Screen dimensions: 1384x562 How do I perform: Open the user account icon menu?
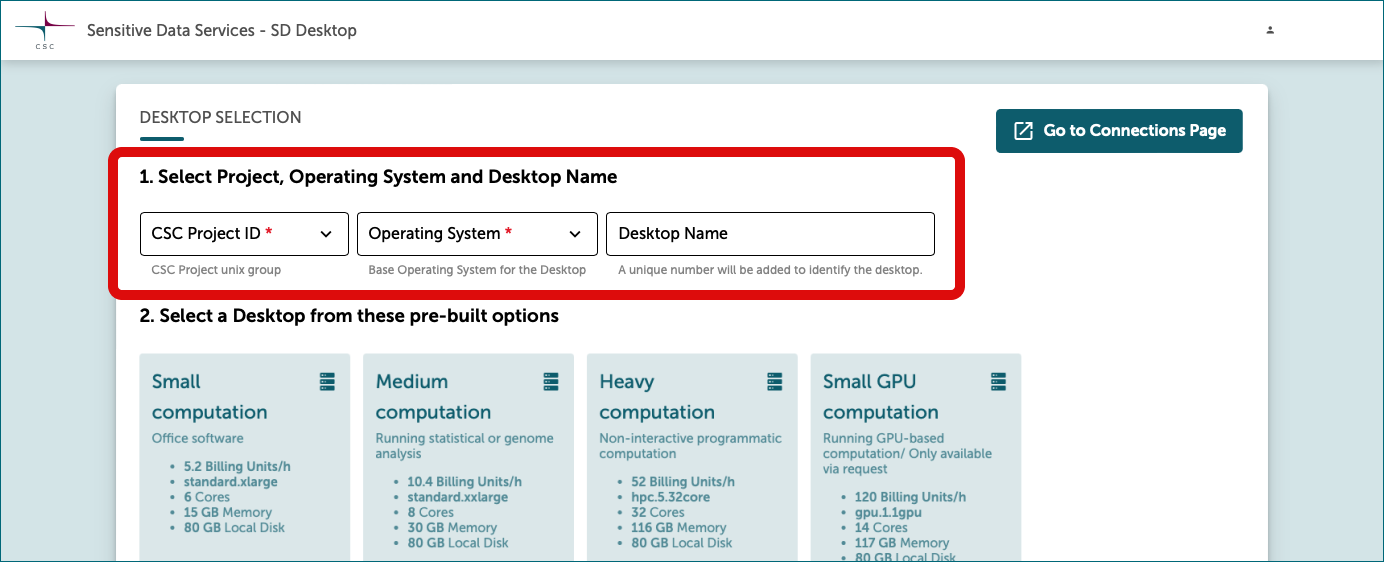1270,30
